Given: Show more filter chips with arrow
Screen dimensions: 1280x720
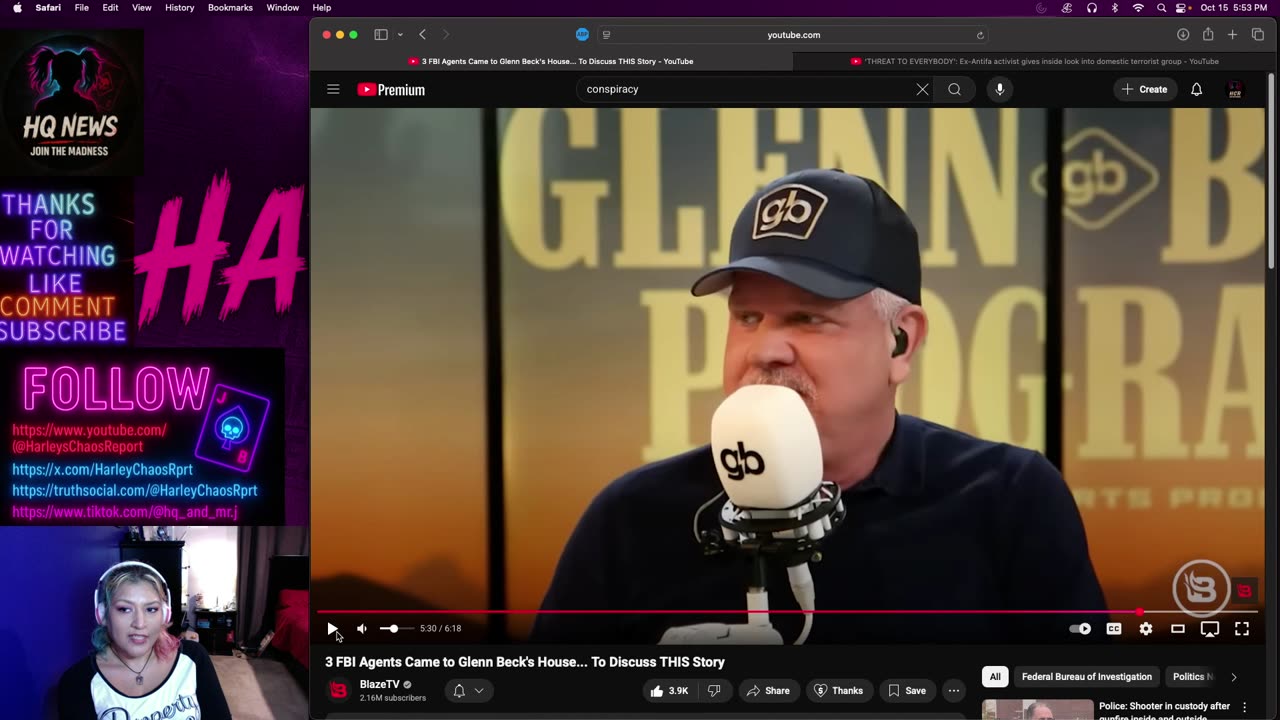Looking at the screenshot, I should pos(1233,677).
